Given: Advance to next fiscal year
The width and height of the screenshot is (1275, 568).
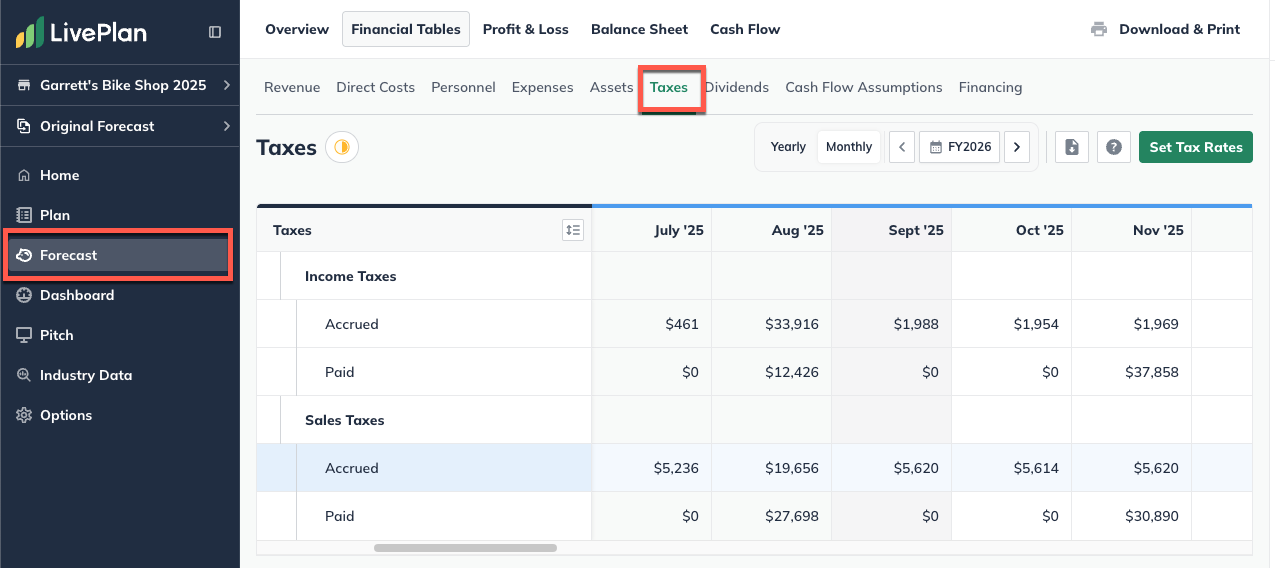Looking at the screenshot, I should click(1017, 147).
